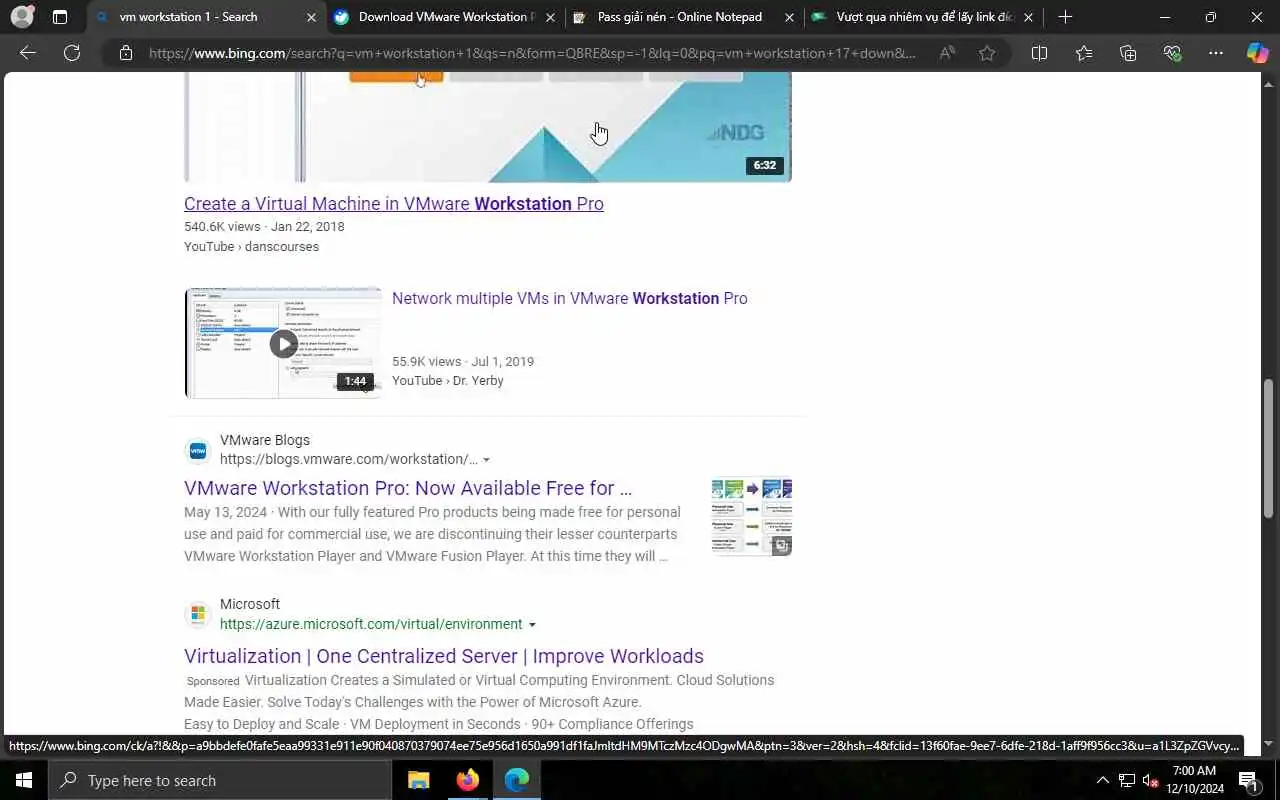Open VMware Workstation Pro Now Available Free link
This screenshot has height=800, width=1280.
[x=408, y=488]
